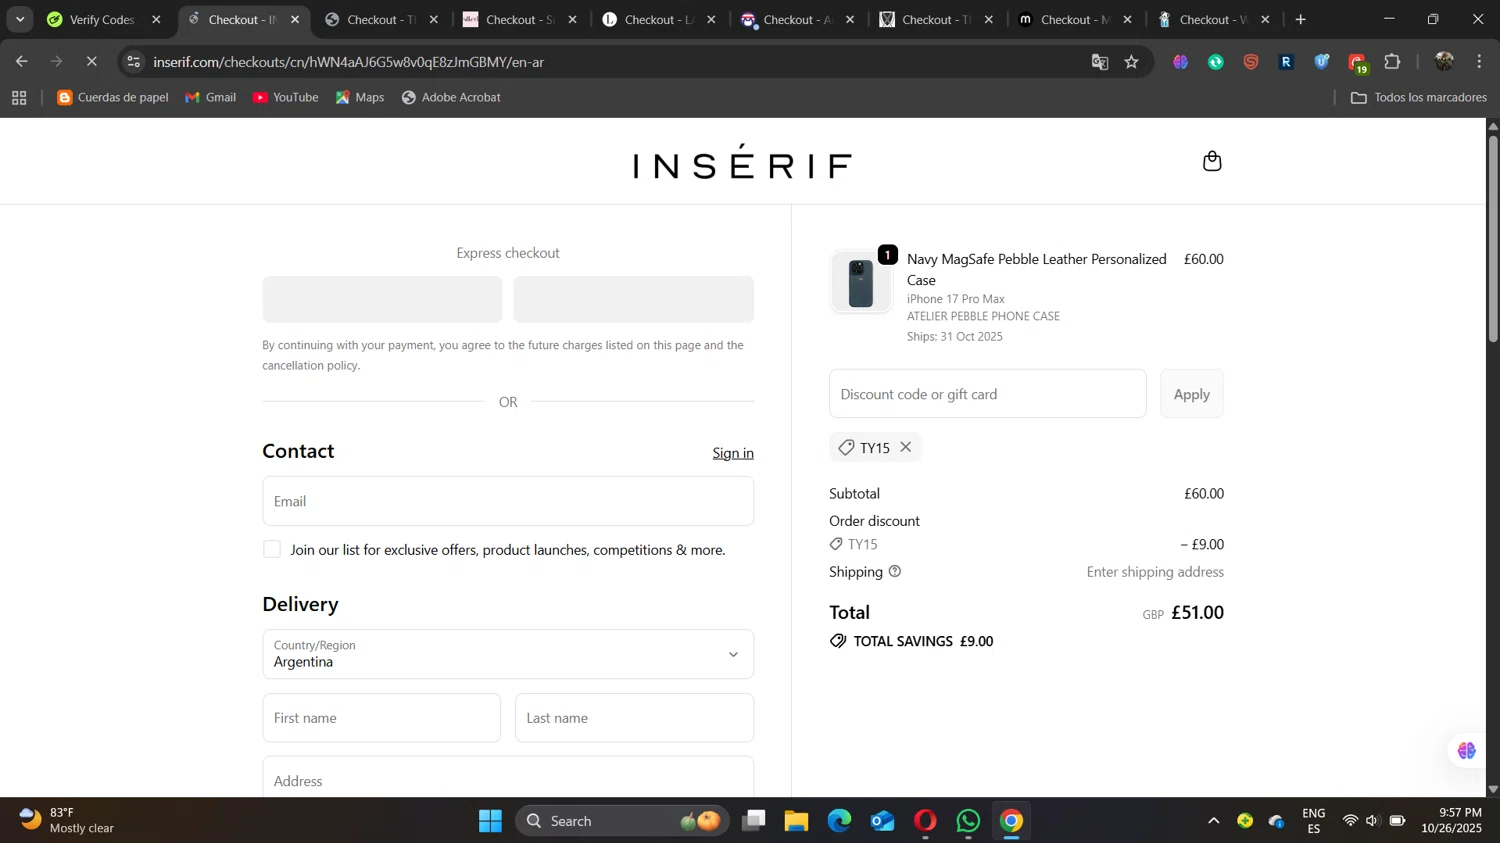Open WhatsApp from taskbar
Screen dimensions: 1500x843
(968, 821)
